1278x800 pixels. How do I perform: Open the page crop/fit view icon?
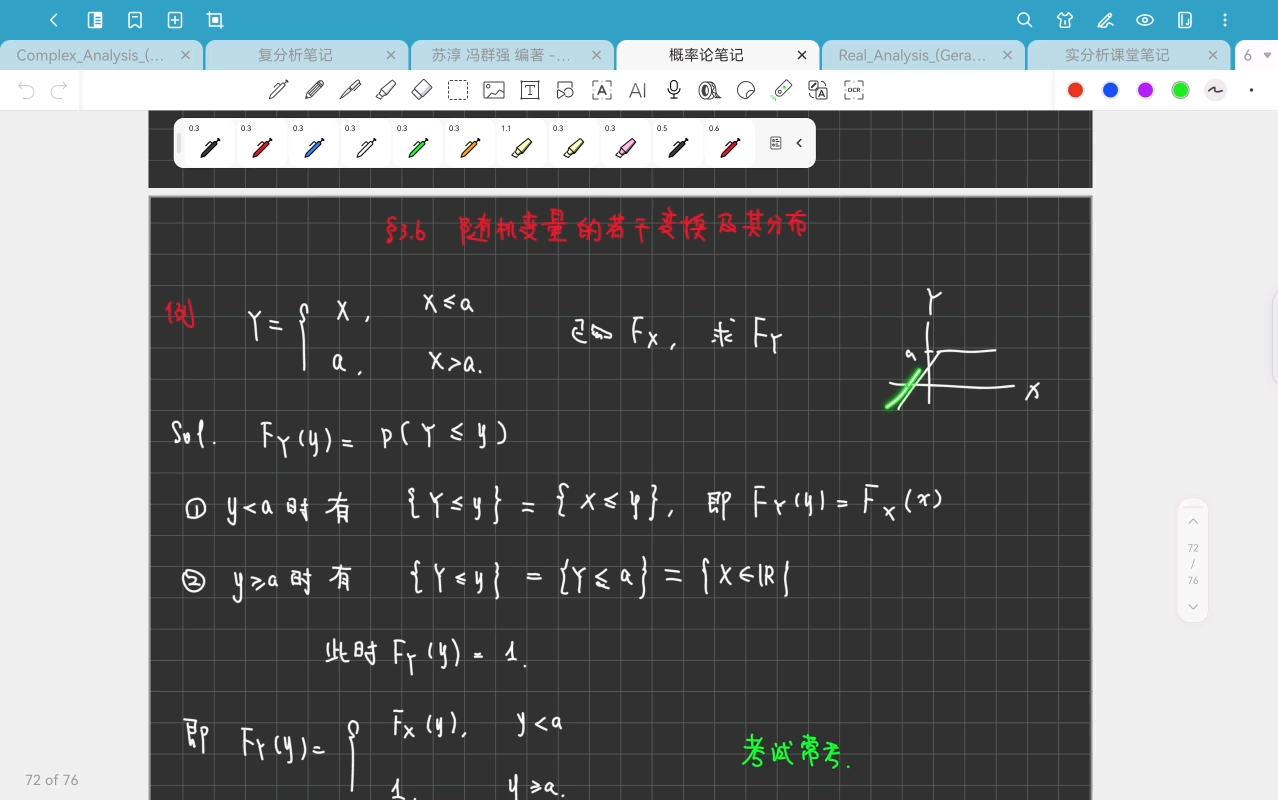215,20
